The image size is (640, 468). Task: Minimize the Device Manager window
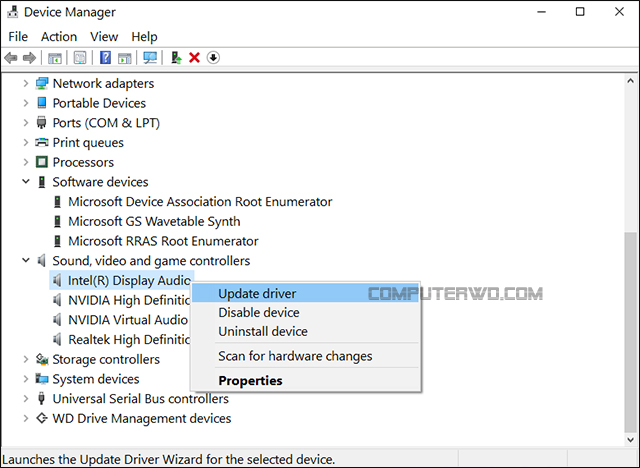click(x=542, y=12)
